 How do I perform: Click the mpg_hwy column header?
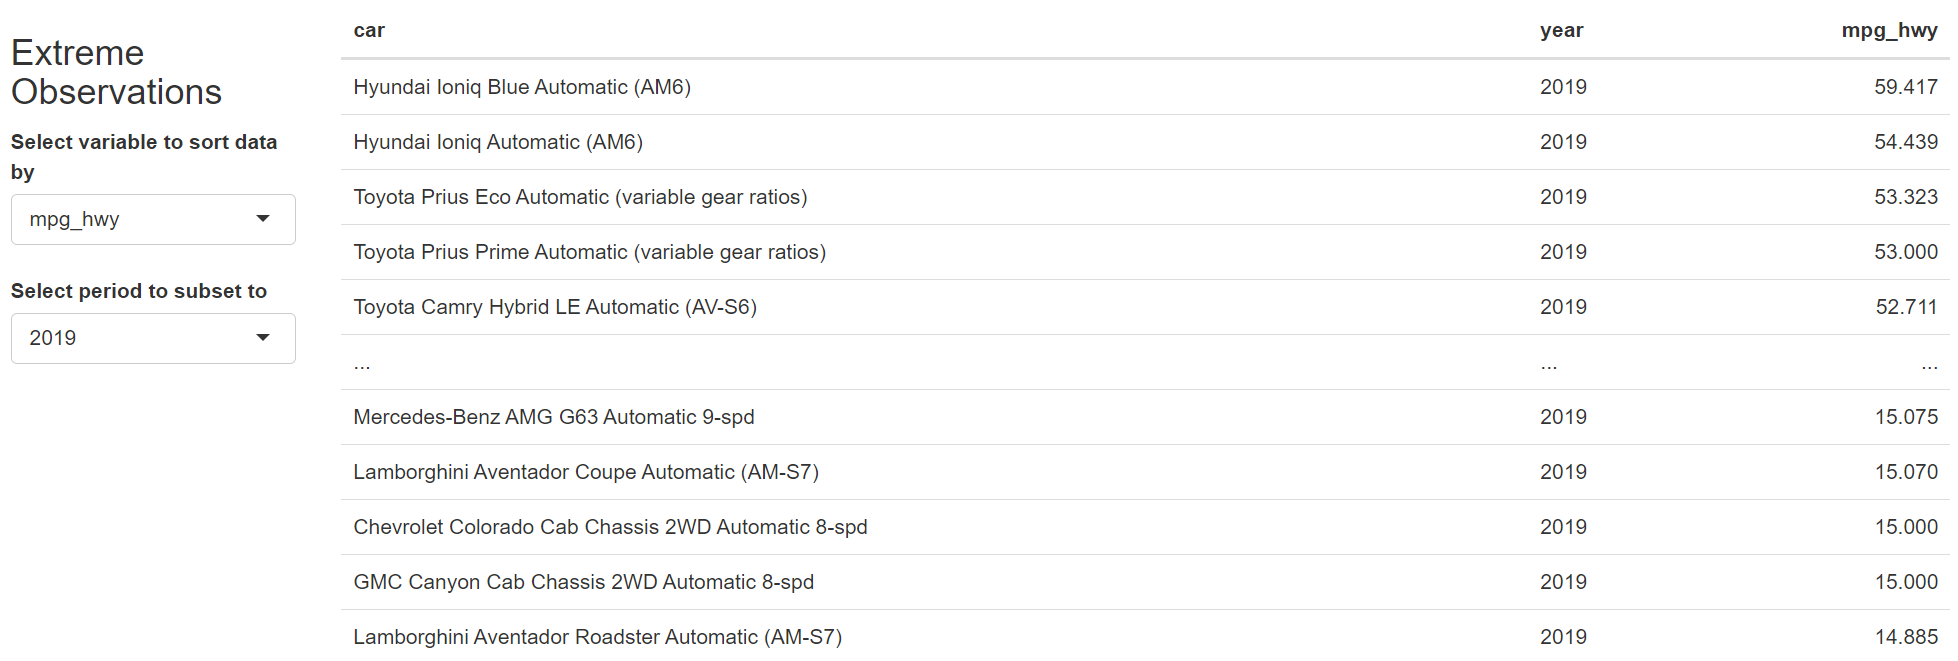tap(1889, 30)
